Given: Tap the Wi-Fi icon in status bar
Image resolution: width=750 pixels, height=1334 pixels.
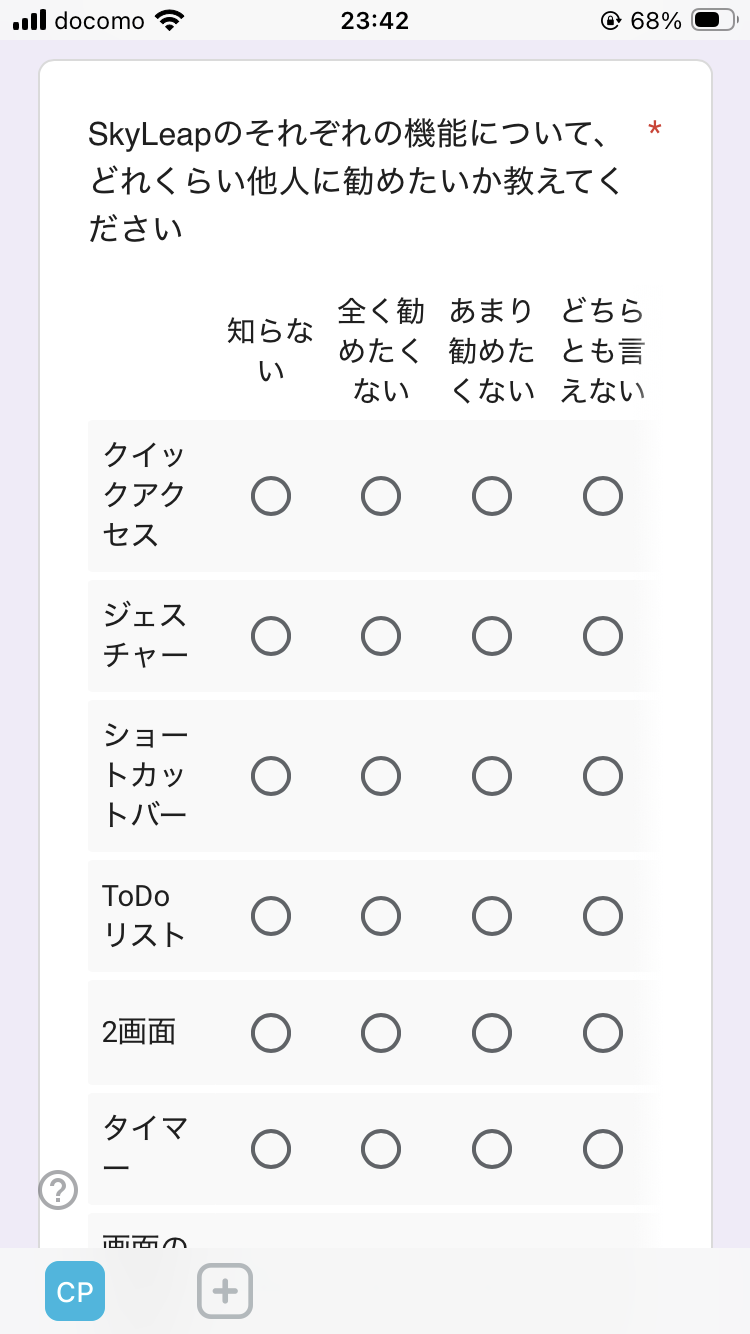Looking at the screenshot, I should pos(171,20).
